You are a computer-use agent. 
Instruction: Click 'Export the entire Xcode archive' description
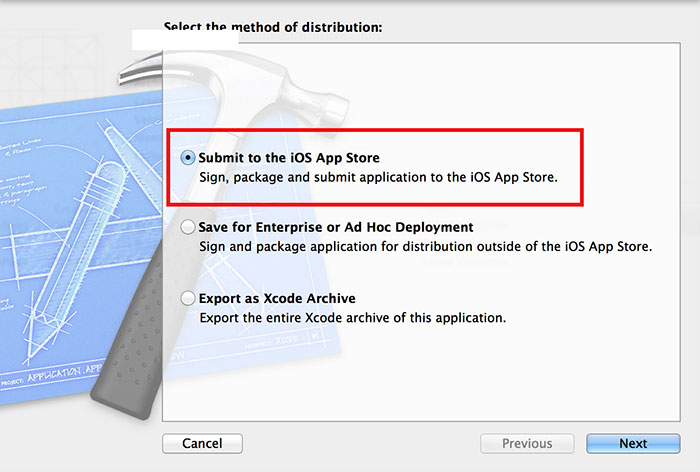coord(353,317)
